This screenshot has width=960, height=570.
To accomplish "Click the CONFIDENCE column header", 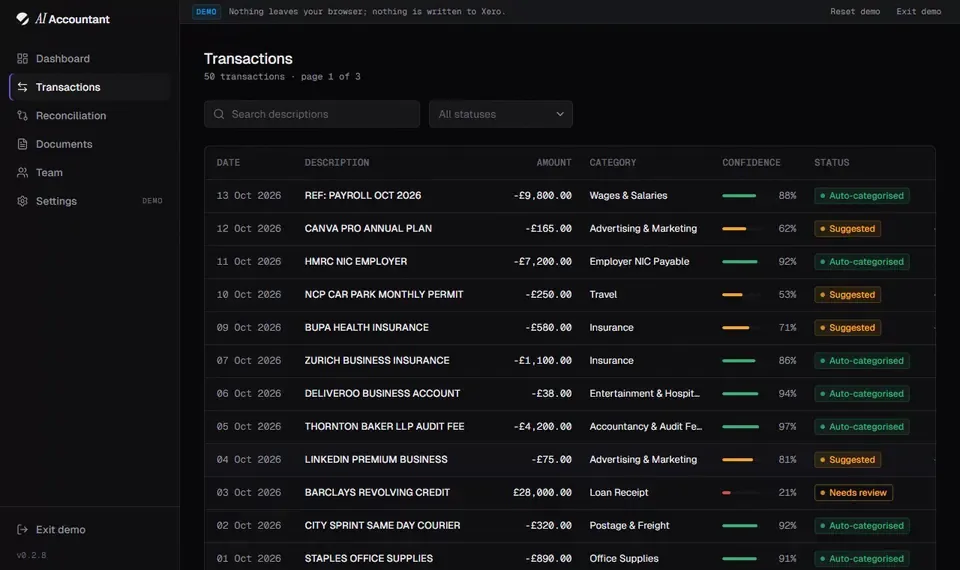I will point(751,162).
